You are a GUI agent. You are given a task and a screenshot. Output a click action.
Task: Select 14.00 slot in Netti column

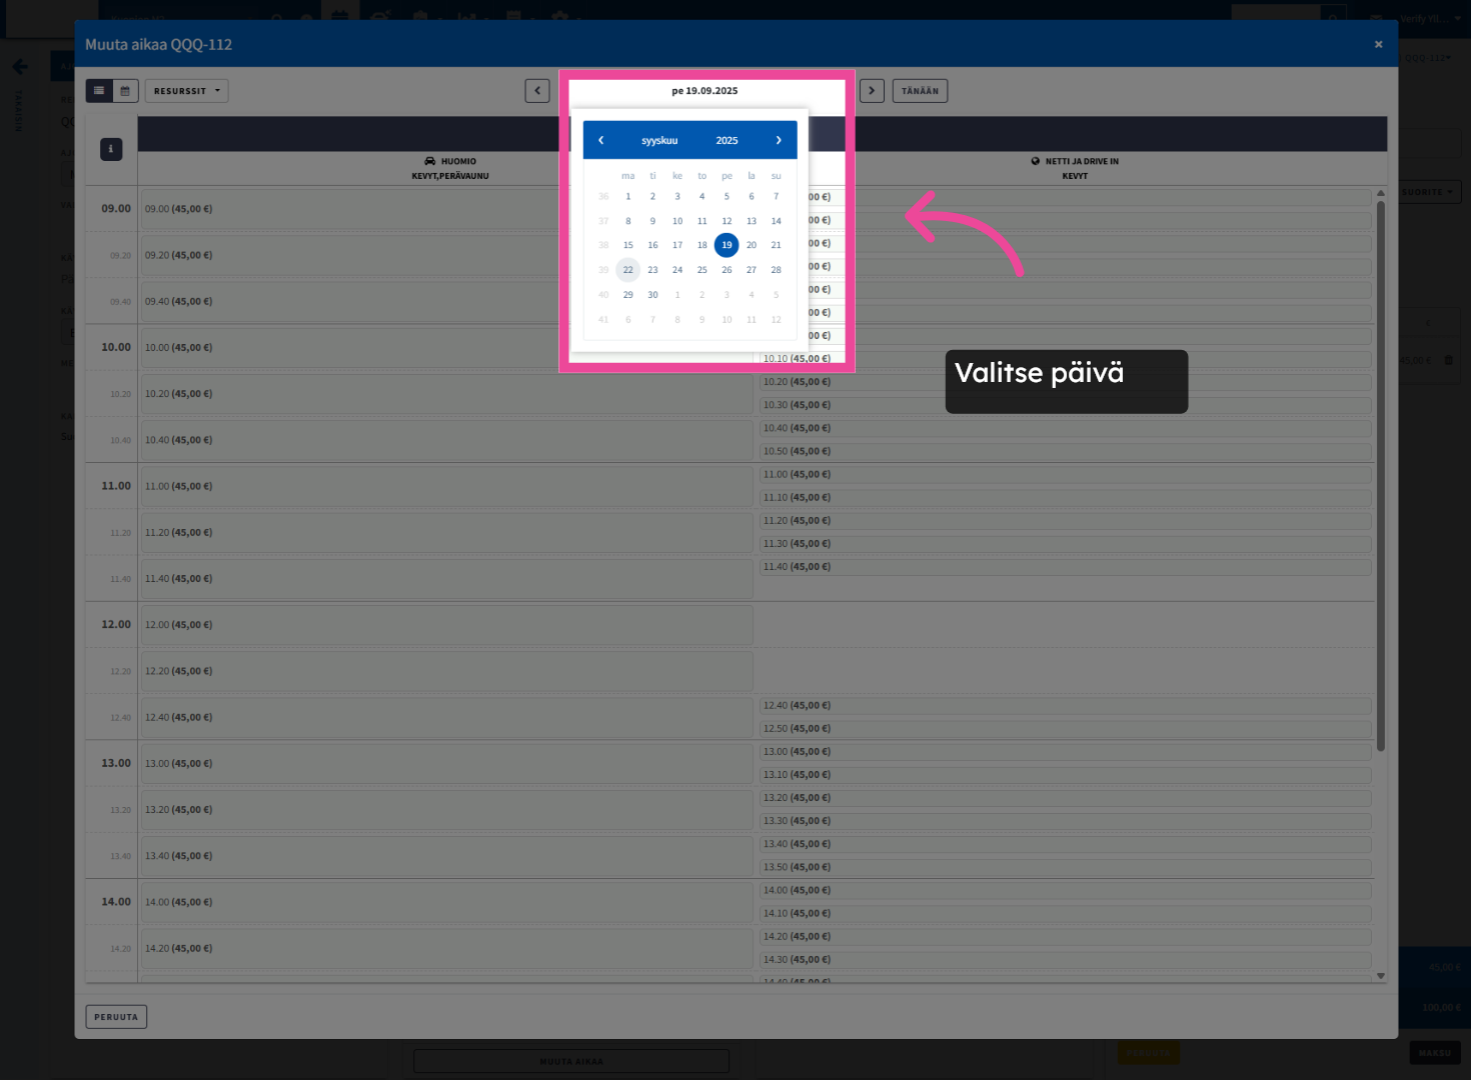[x=1065, y=890]
